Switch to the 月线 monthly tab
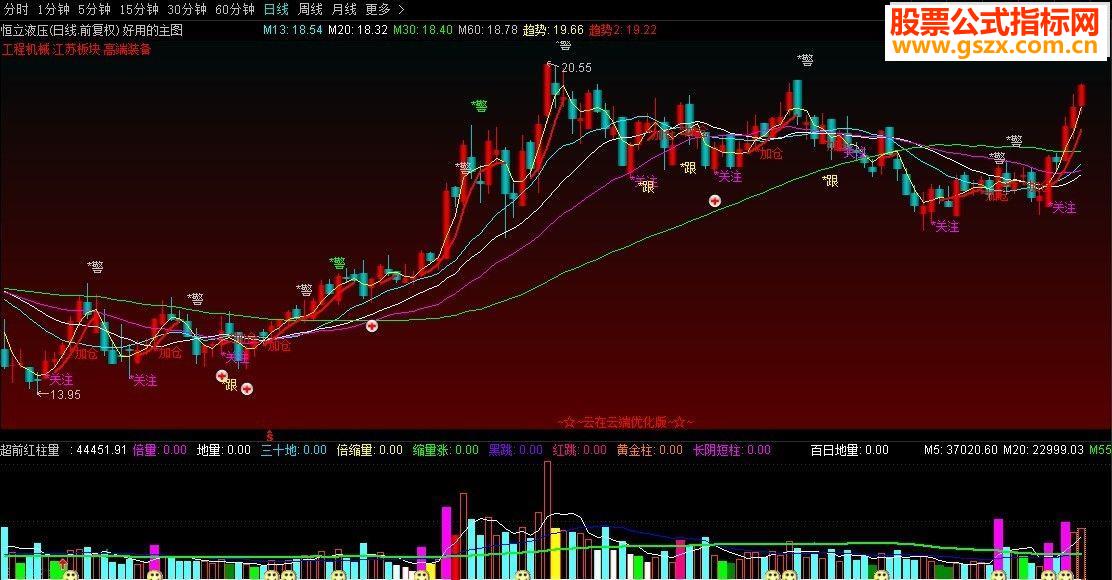 (x=344, y=9)
